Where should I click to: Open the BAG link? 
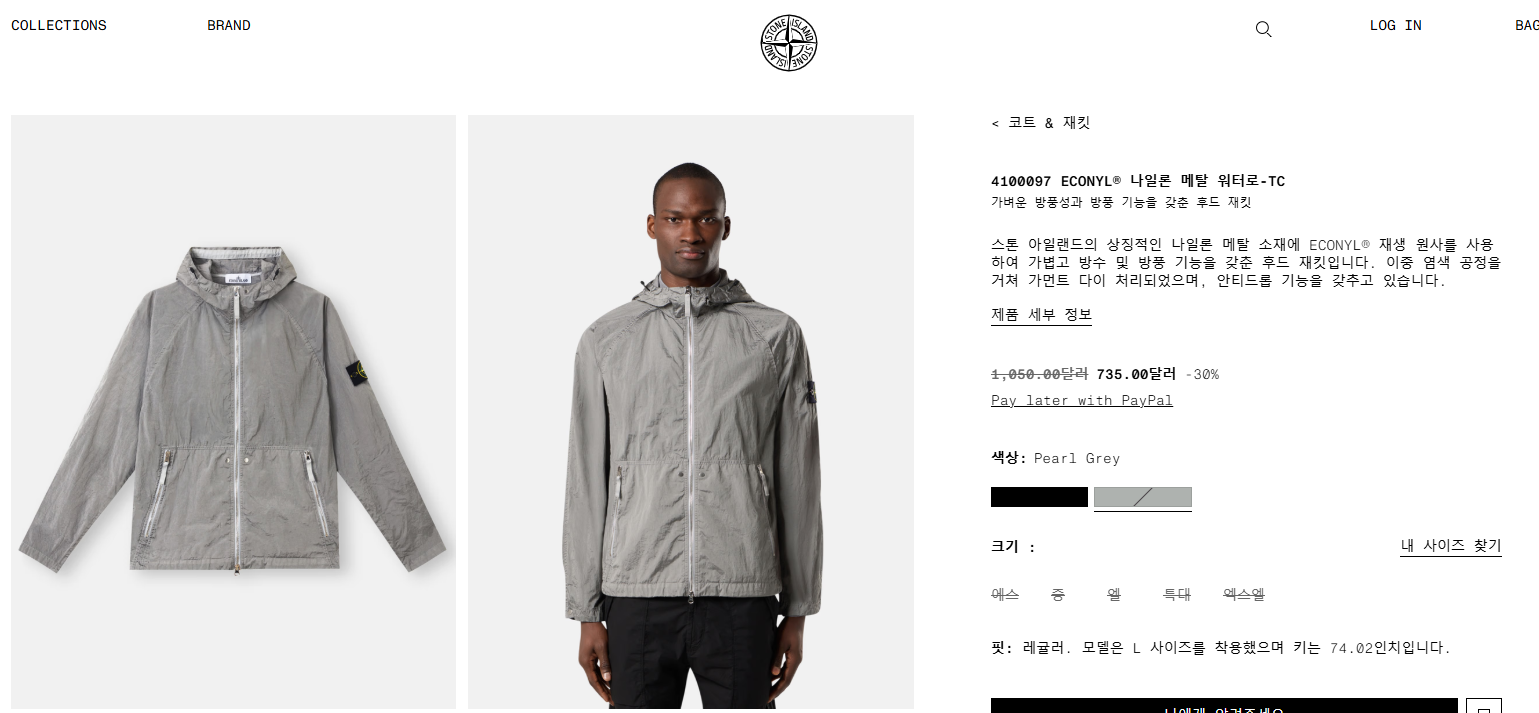[1527, 26]
